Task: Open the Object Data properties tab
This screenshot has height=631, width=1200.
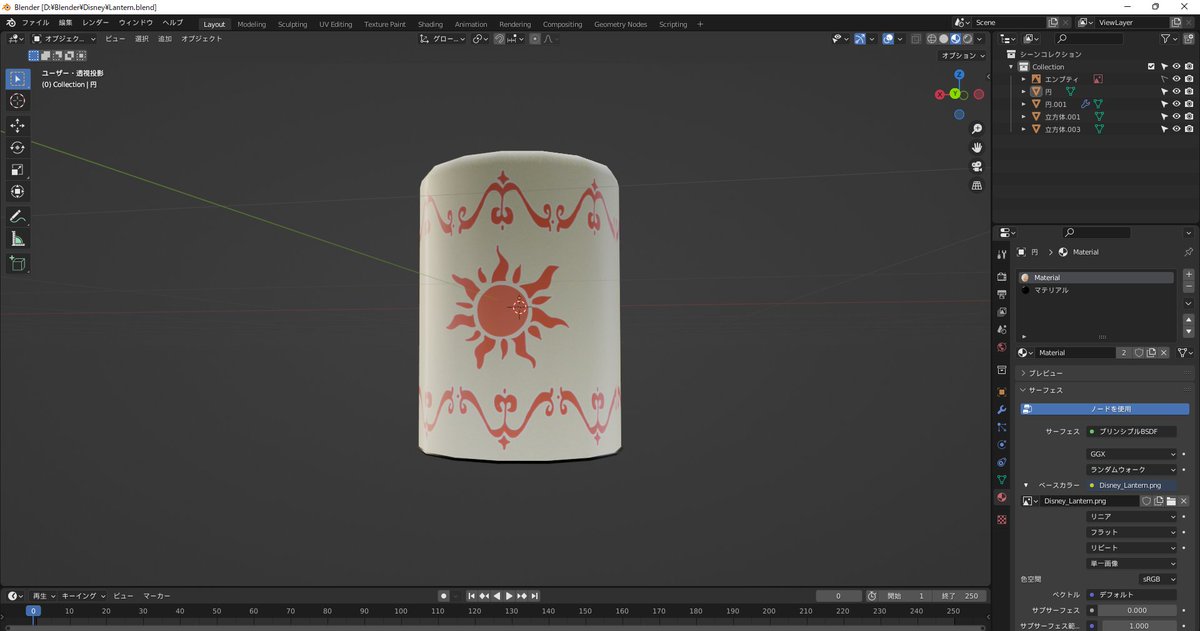Action: (x=1001, y=480)
